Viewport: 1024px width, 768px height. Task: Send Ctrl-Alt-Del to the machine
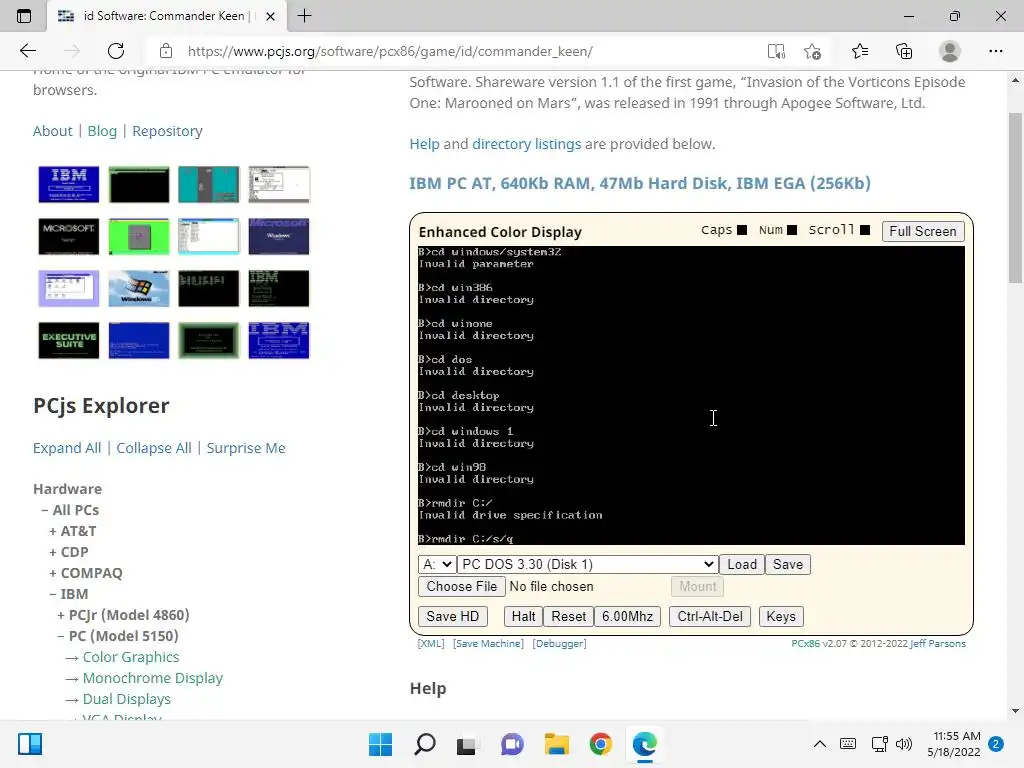pyautogui.click(x=710, y=616)
